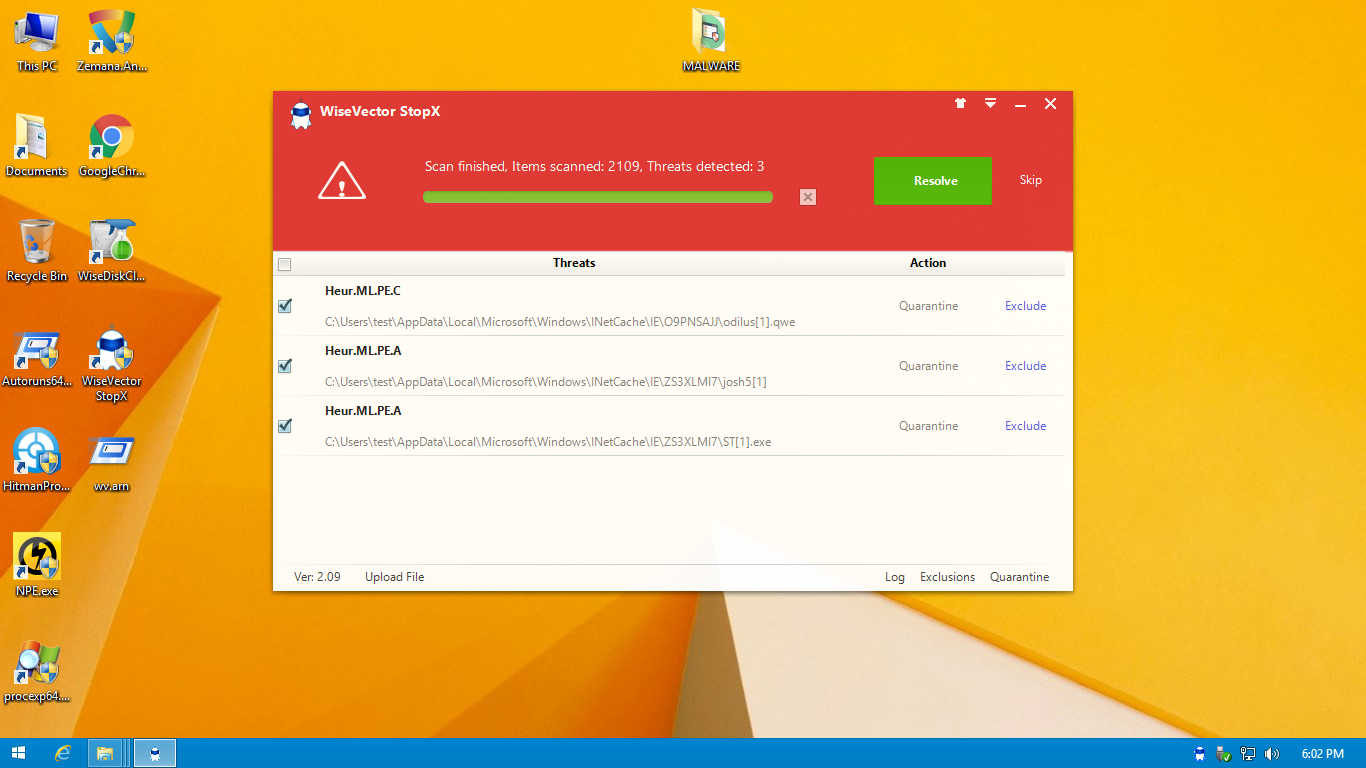Select the Google Chrome desktop shortcut
This screenshot has width=1366, height=768.
pyautogui.click(x=112, y=146)
